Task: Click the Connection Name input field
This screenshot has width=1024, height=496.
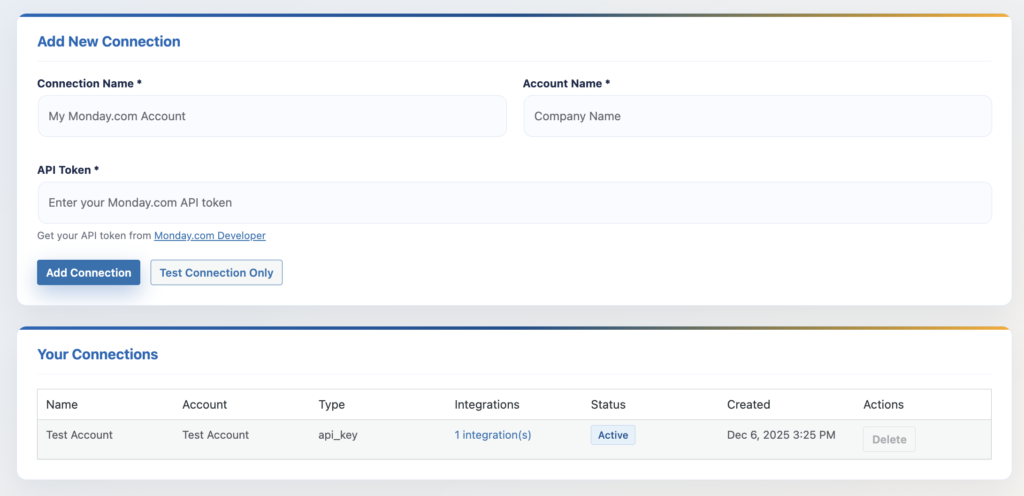Action: coord(271,116)
